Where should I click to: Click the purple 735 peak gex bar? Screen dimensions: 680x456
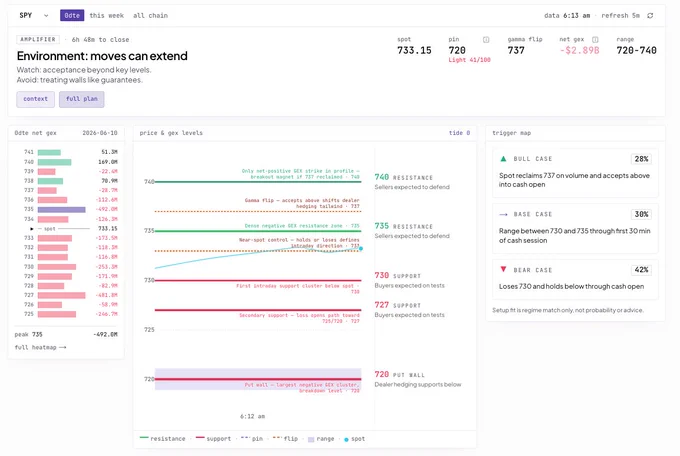(62, 210)
